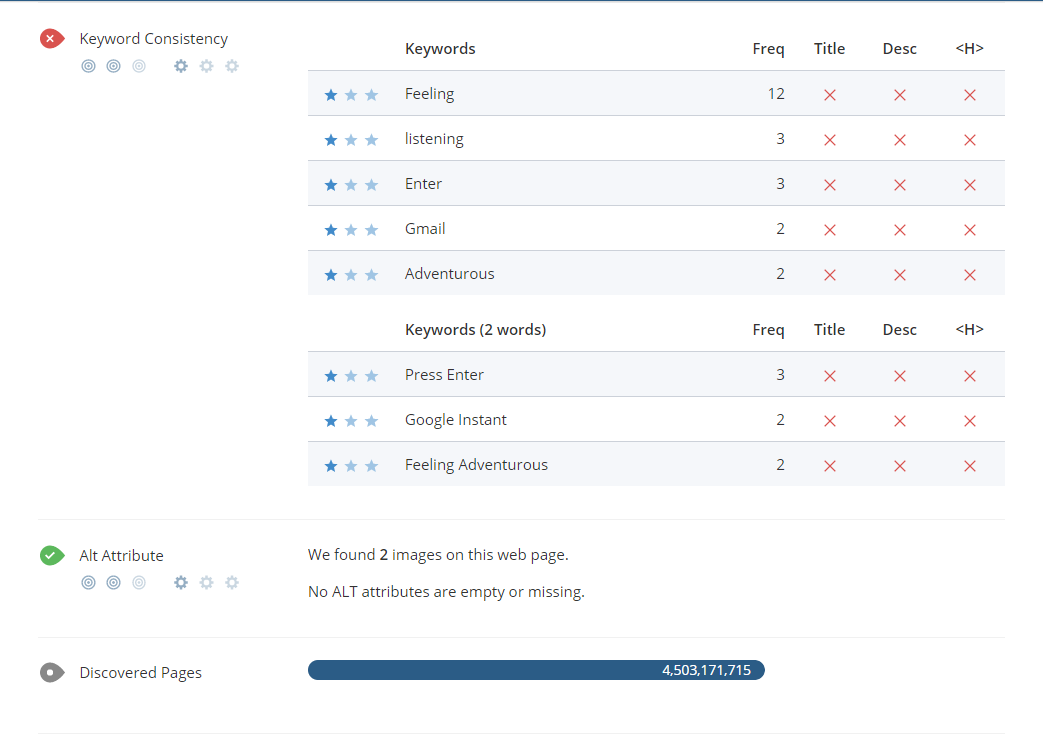Click the last star in the Gmail row

point(372,230)
